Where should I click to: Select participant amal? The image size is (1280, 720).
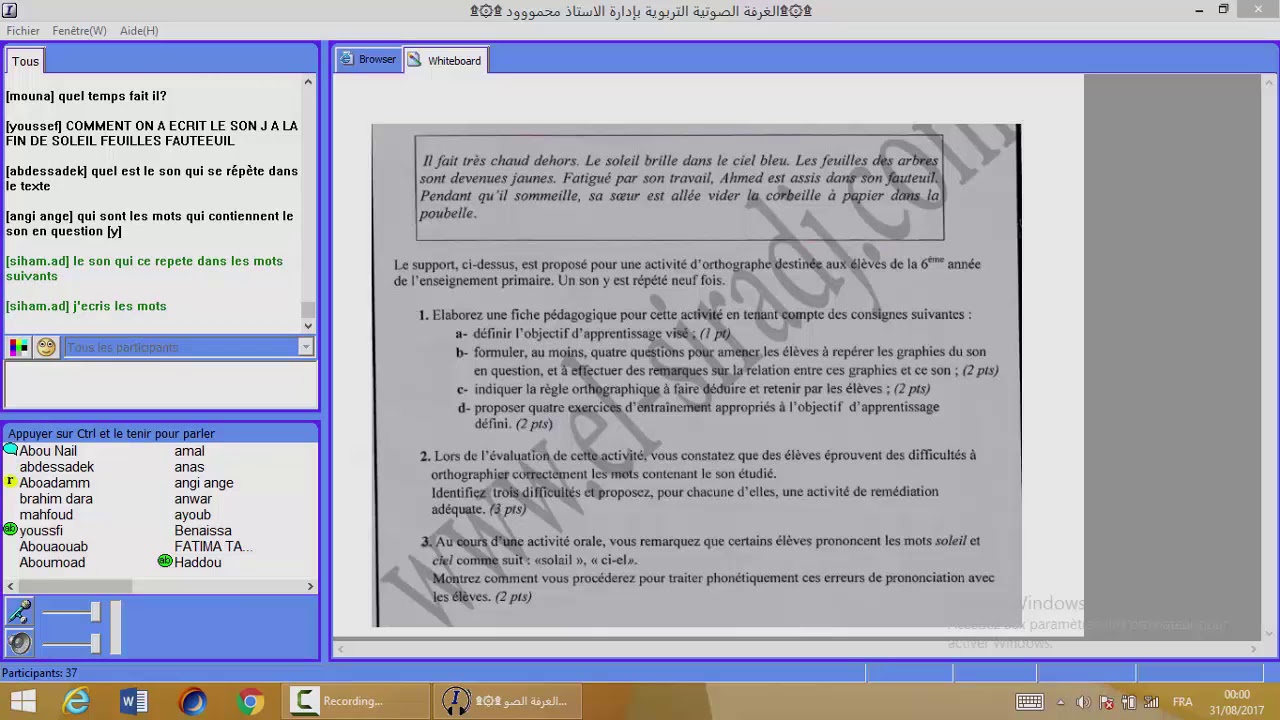point(189,451)
